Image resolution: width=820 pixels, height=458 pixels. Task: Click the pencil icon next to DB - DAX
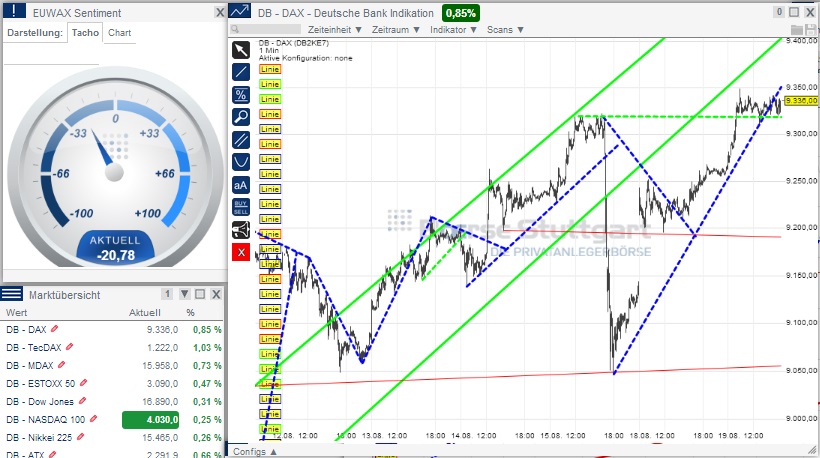coord(54,329)
